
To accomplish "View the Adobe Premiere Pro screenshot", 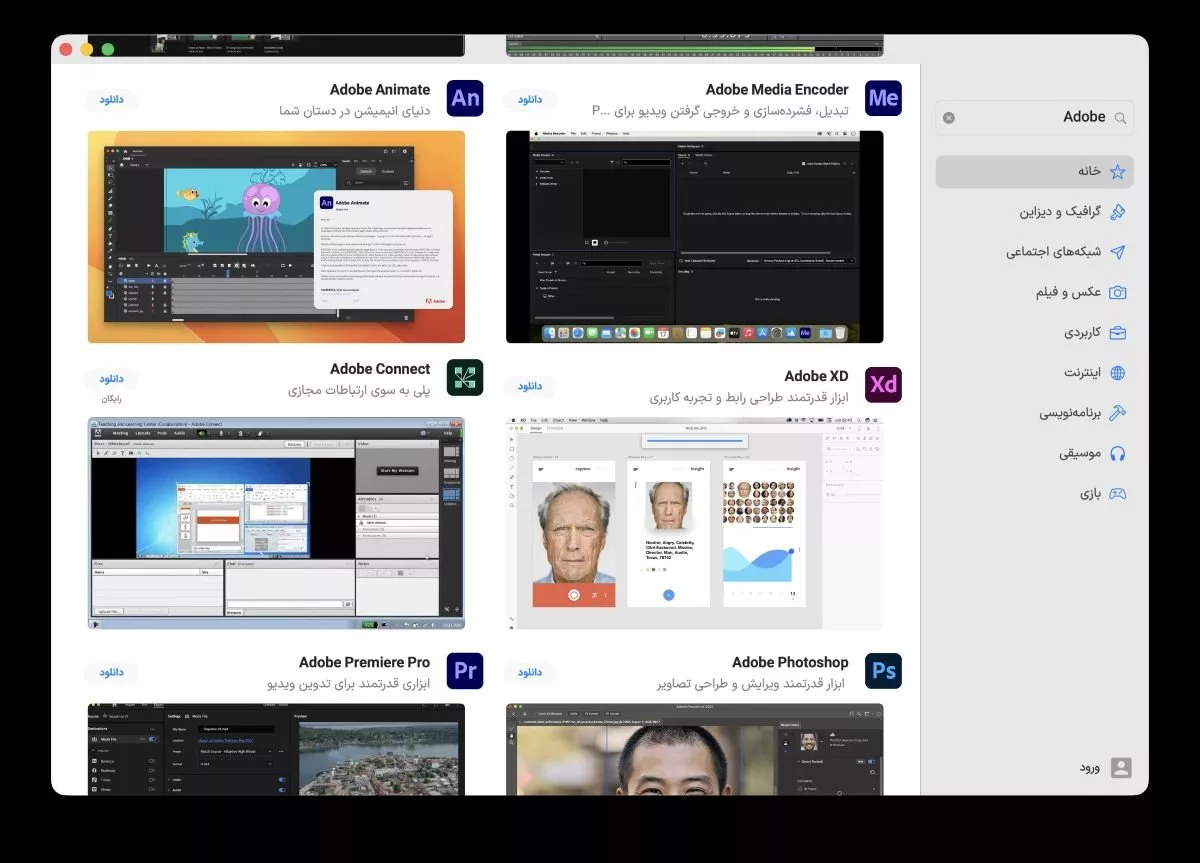I will pyautogui.click(x=276, y=749).
